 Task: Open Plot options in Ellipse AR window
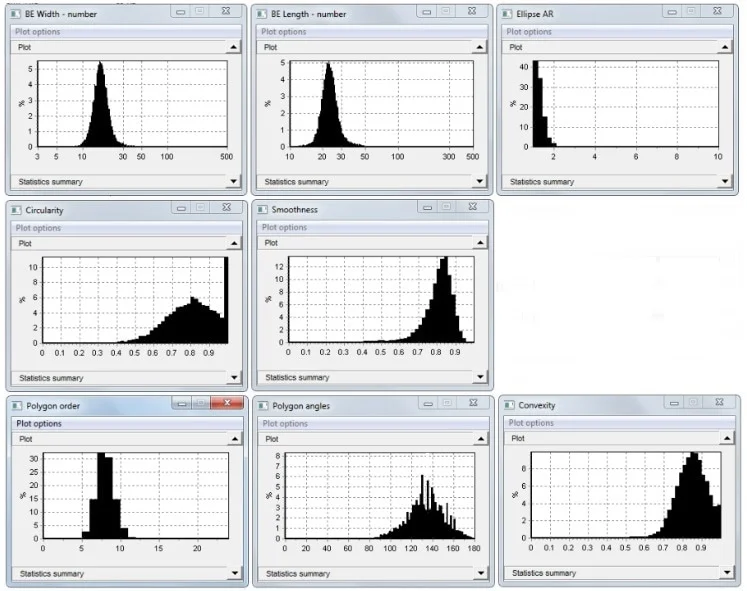[x=529, y=32]
